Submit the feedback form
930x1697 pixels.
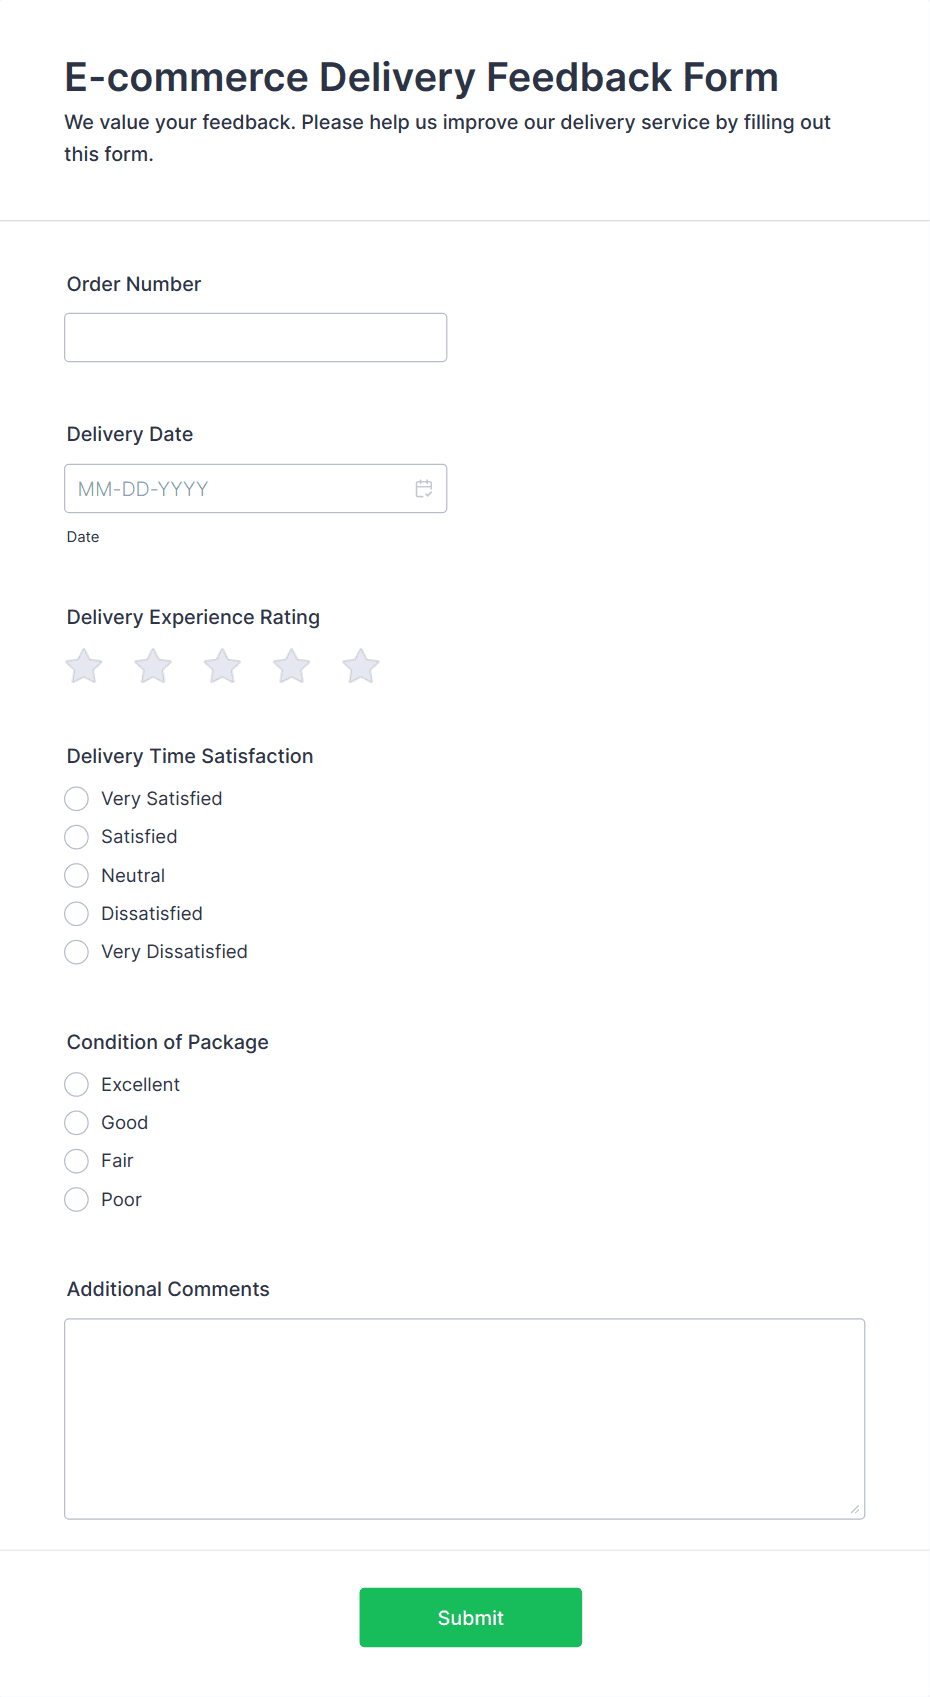(471, 1618)
